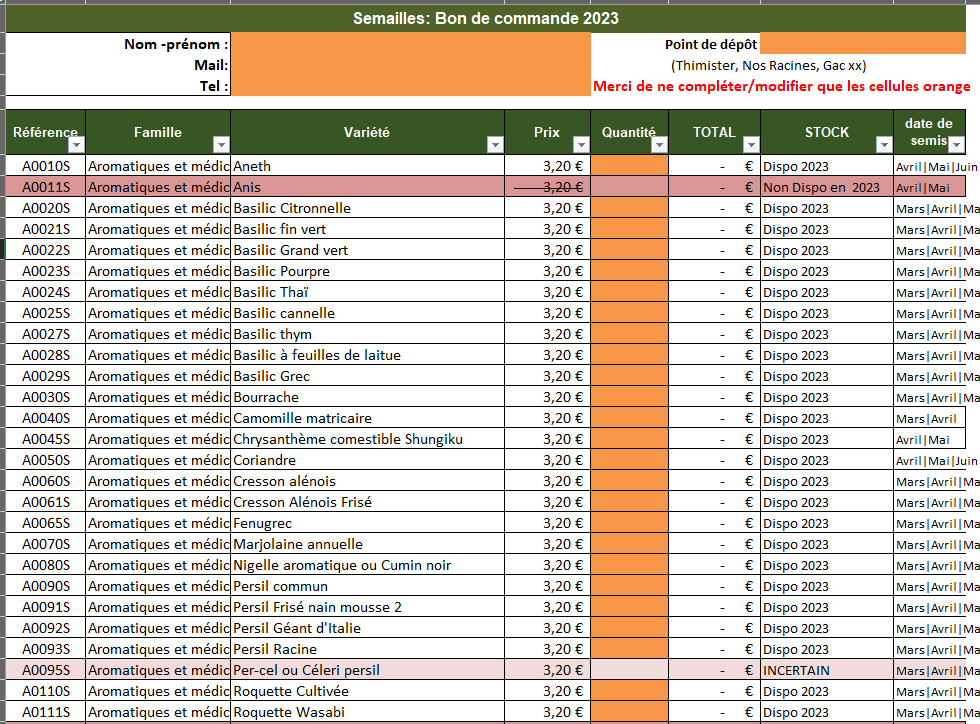Select the 'Camomille matricaire' cell
The image size is (980, 724).
[x=368, y=418]
